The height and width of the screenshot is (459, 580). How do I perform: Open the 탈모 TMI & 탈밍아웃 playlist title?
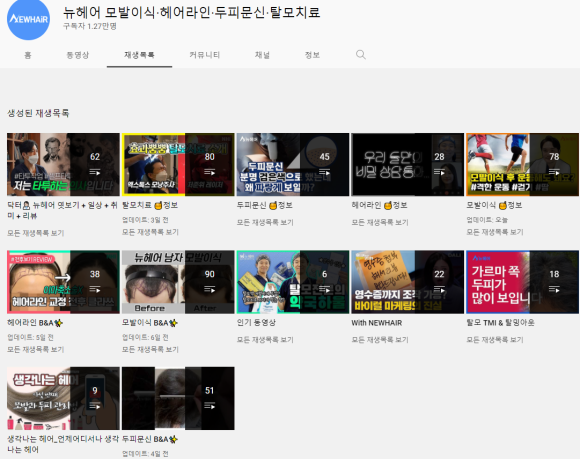pos(500,323)
